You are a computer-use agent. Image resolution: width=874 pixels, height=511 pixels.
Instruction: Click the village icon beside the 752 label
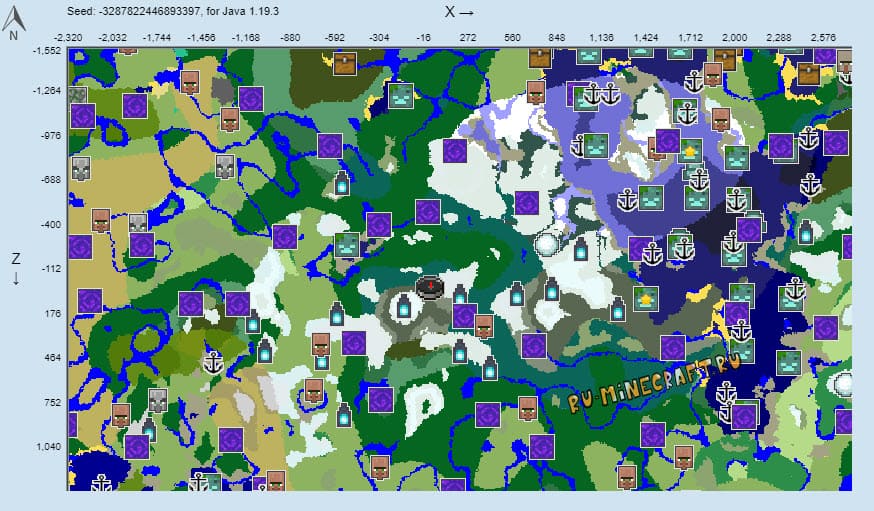click(x=121, y=416)
